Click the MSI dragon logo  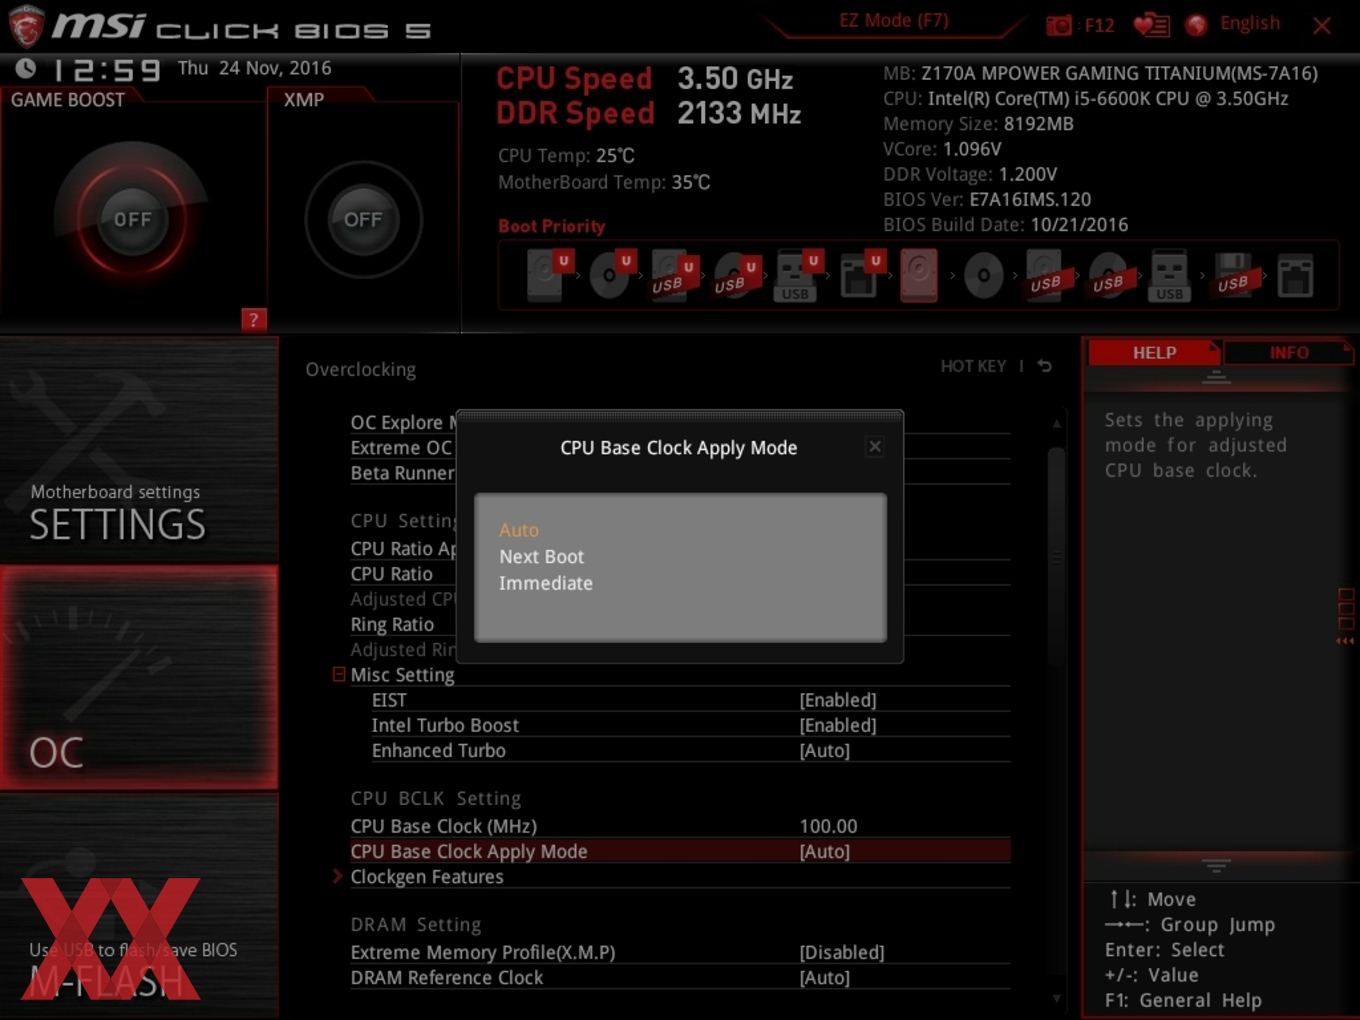tap(26, 26)
